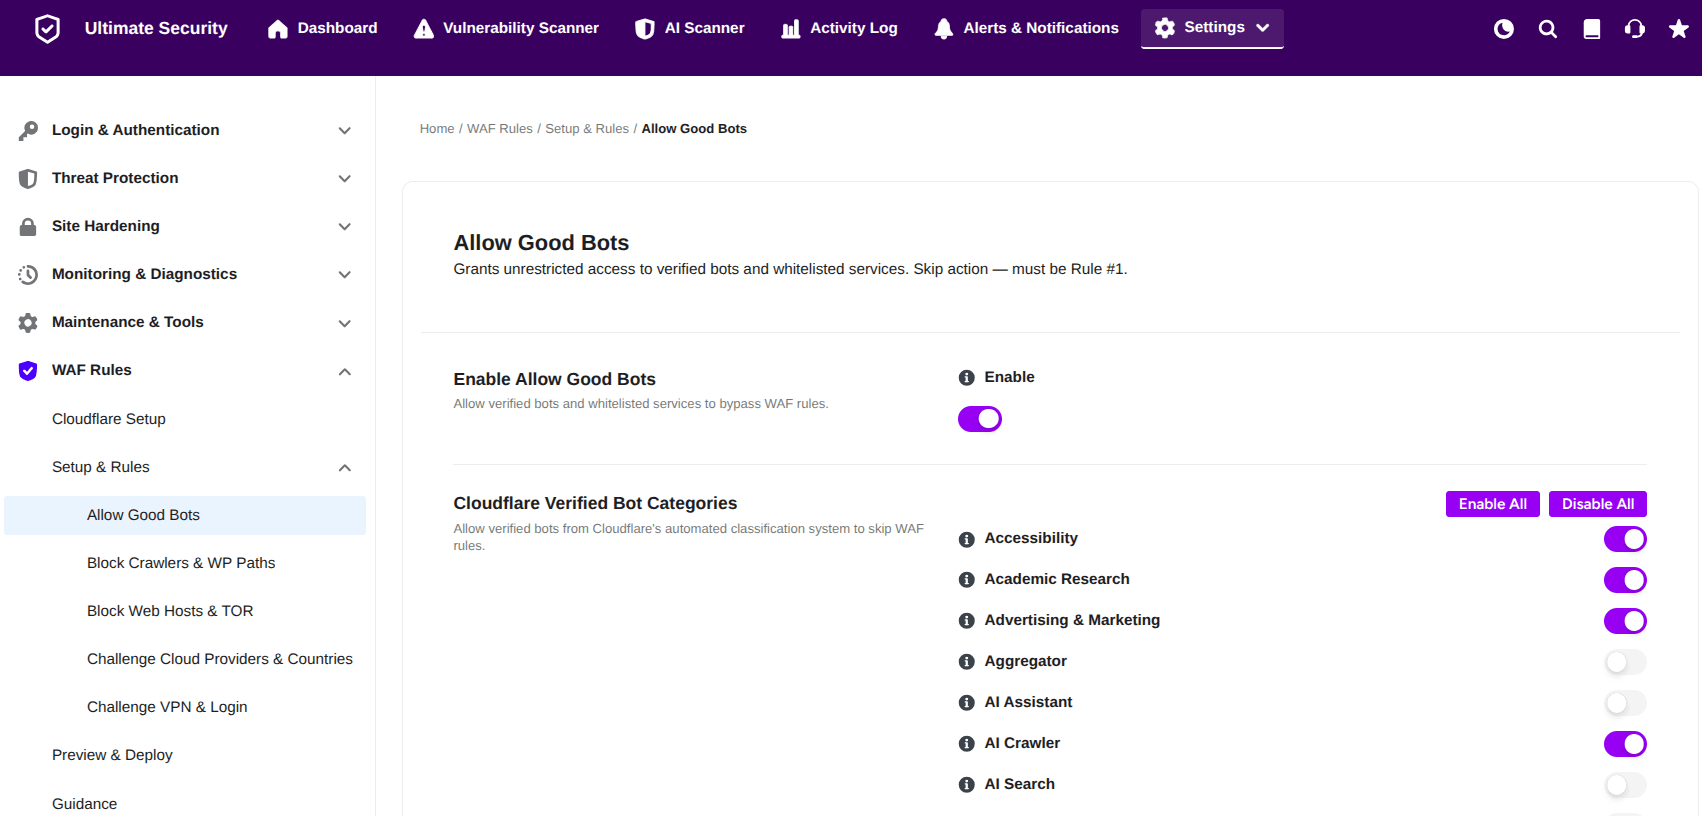The width and height of the screenshot is (1702, 816).
Task: Click the checked shield icon beside WAF Rules
Action: (28, 370)
